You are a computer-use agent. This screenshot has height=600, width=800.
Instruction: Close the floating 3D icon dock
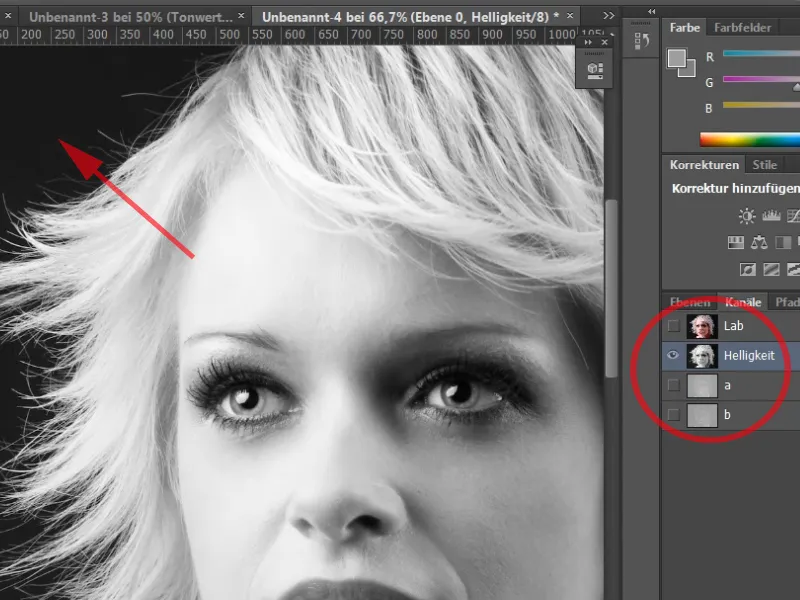(x=605, y=42)
